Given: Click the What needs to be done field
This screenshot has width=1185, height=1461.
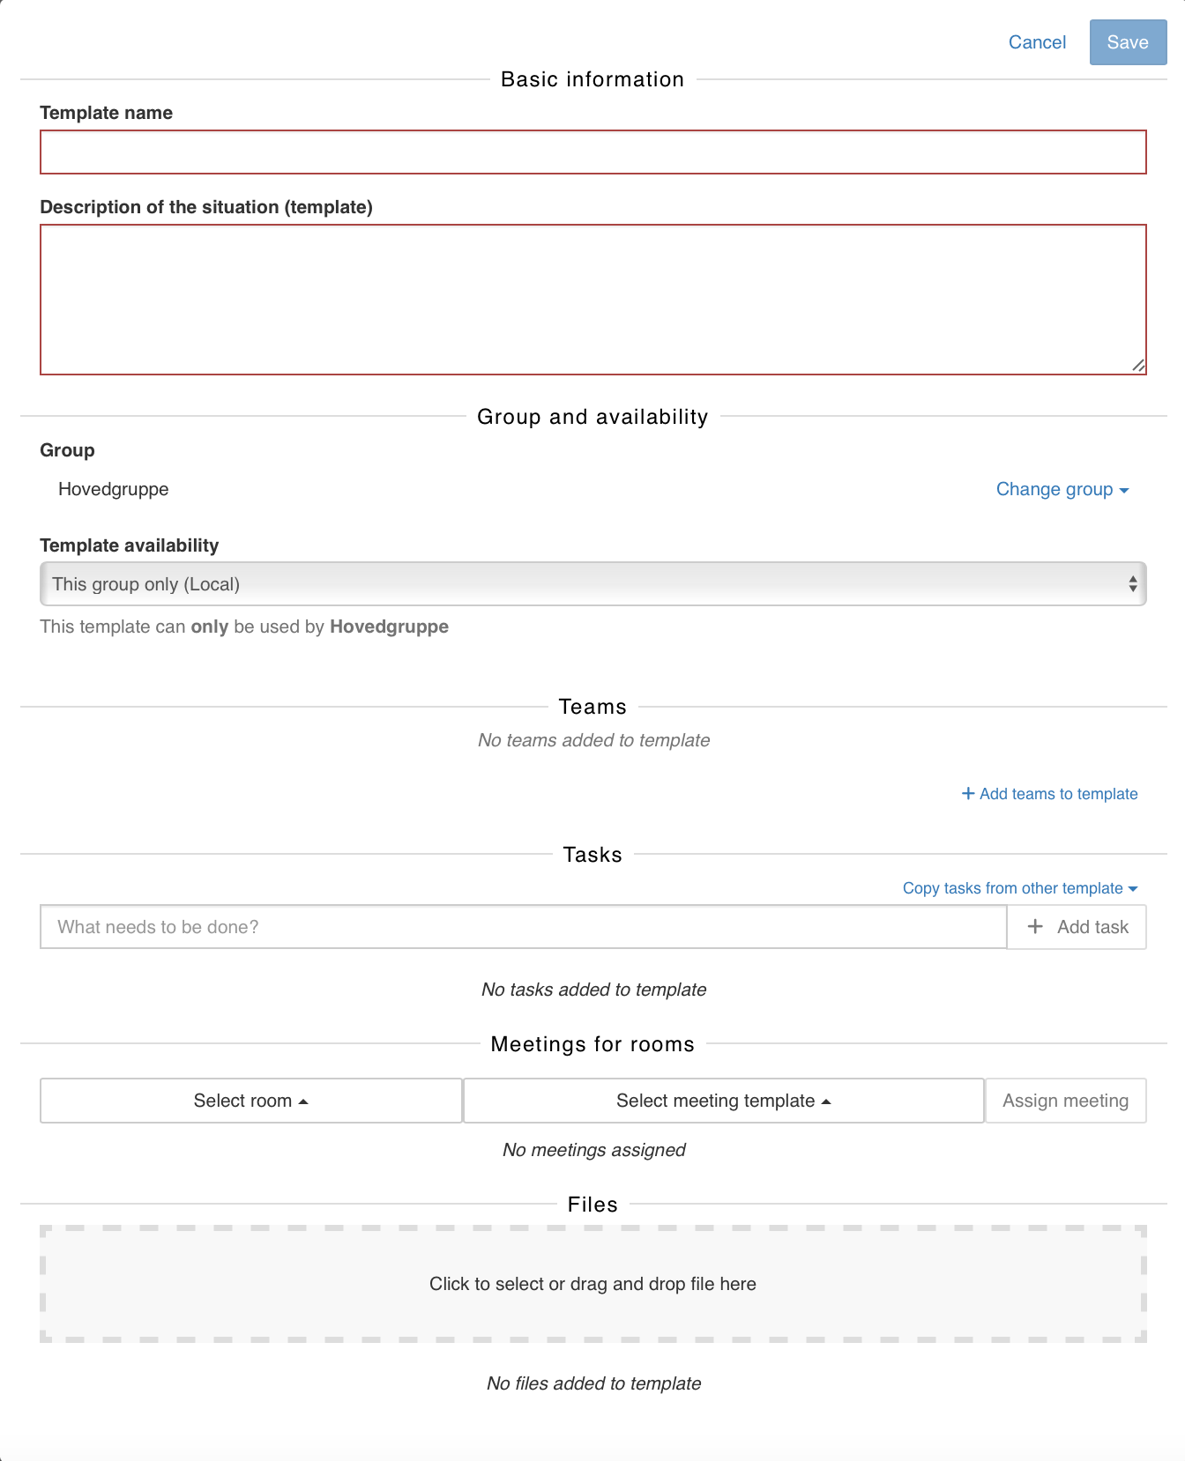Looking at the screenshot, I should click(x=522, y=927).
